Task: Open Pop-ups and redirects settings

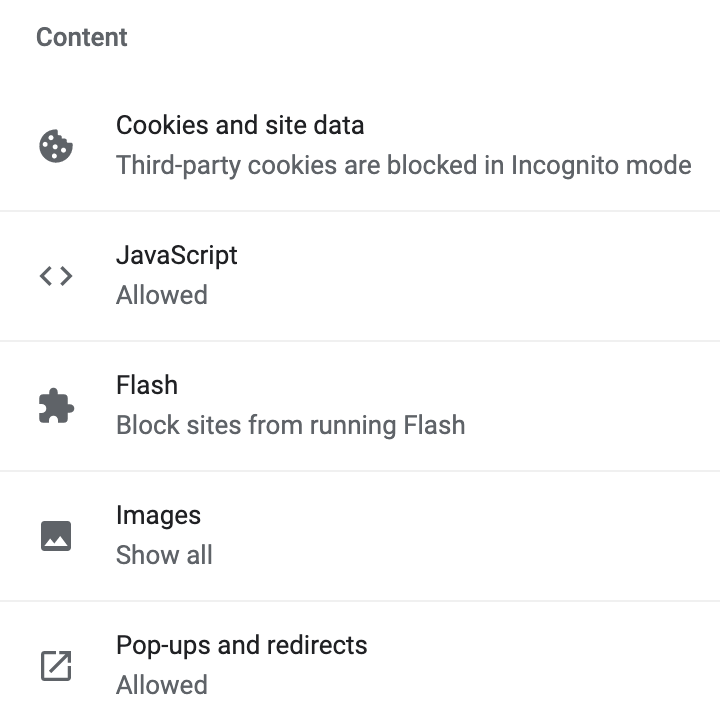Action: (400, 666)
